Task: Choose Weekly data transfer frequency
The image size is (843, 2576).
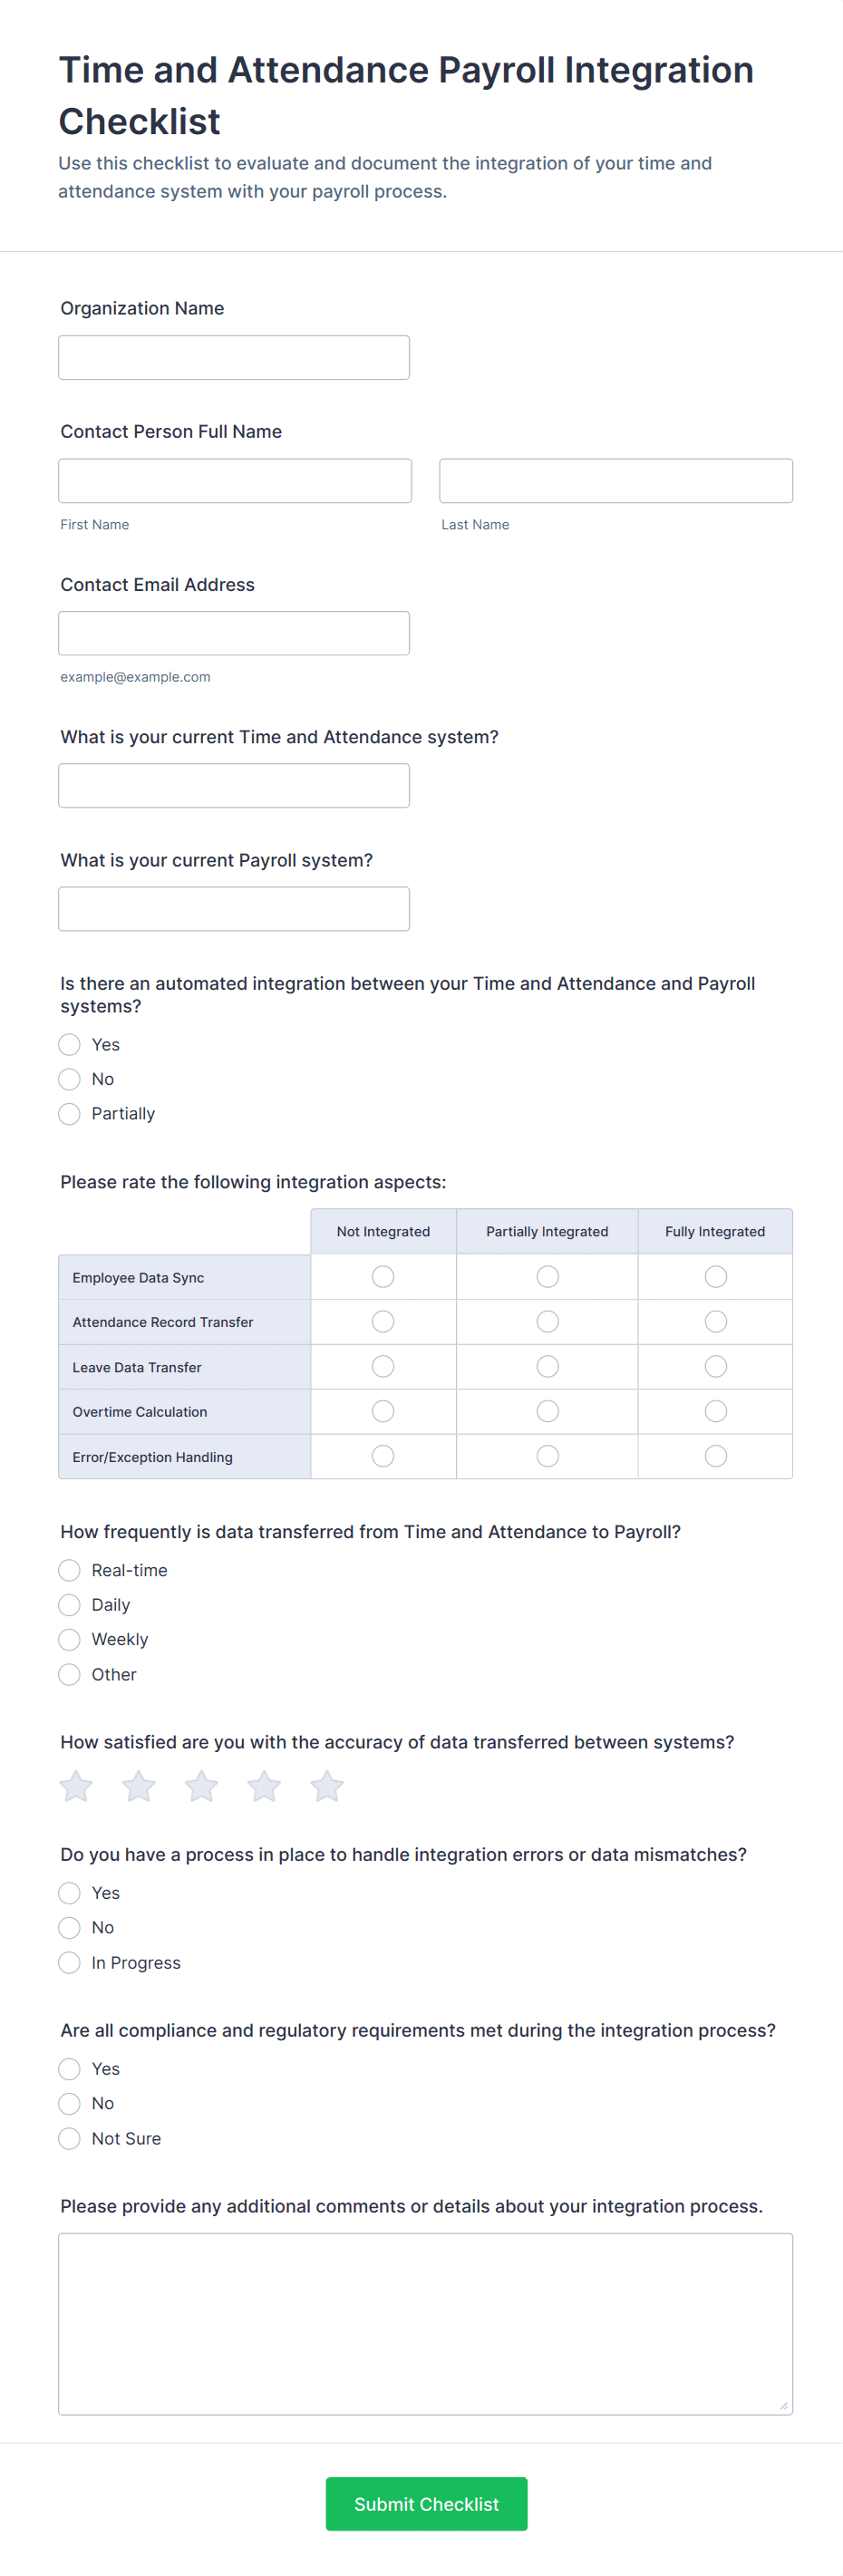Action: pos(69,1639)
